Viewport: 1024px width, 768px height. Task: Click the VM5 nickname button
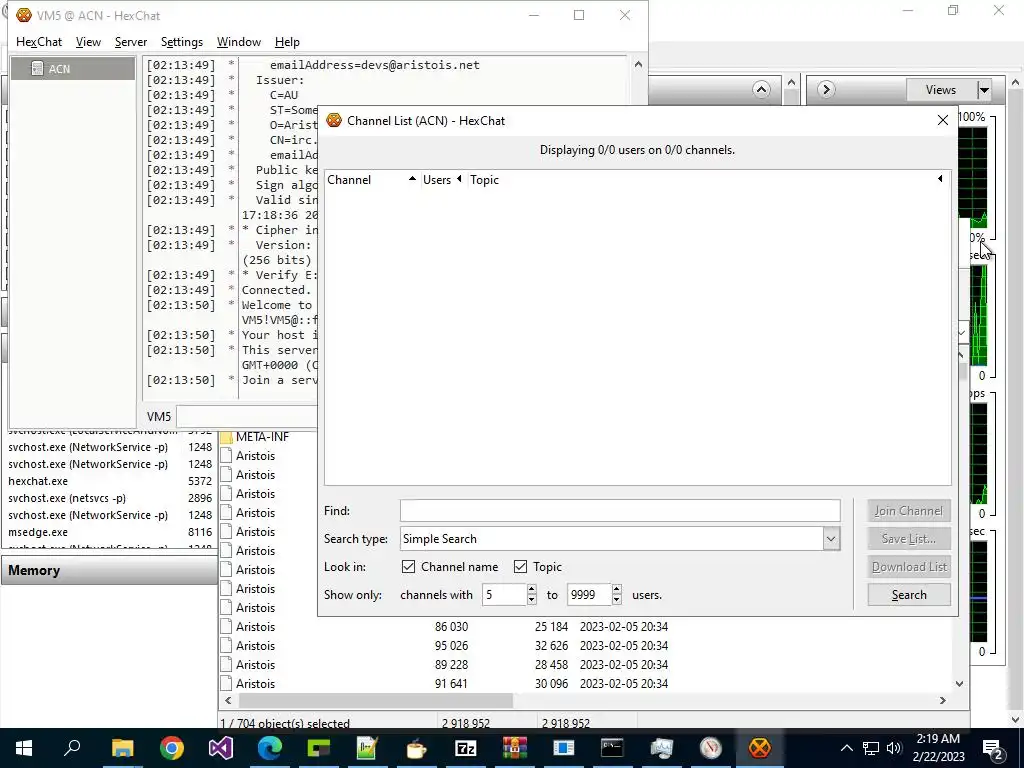tap(159, 417)
